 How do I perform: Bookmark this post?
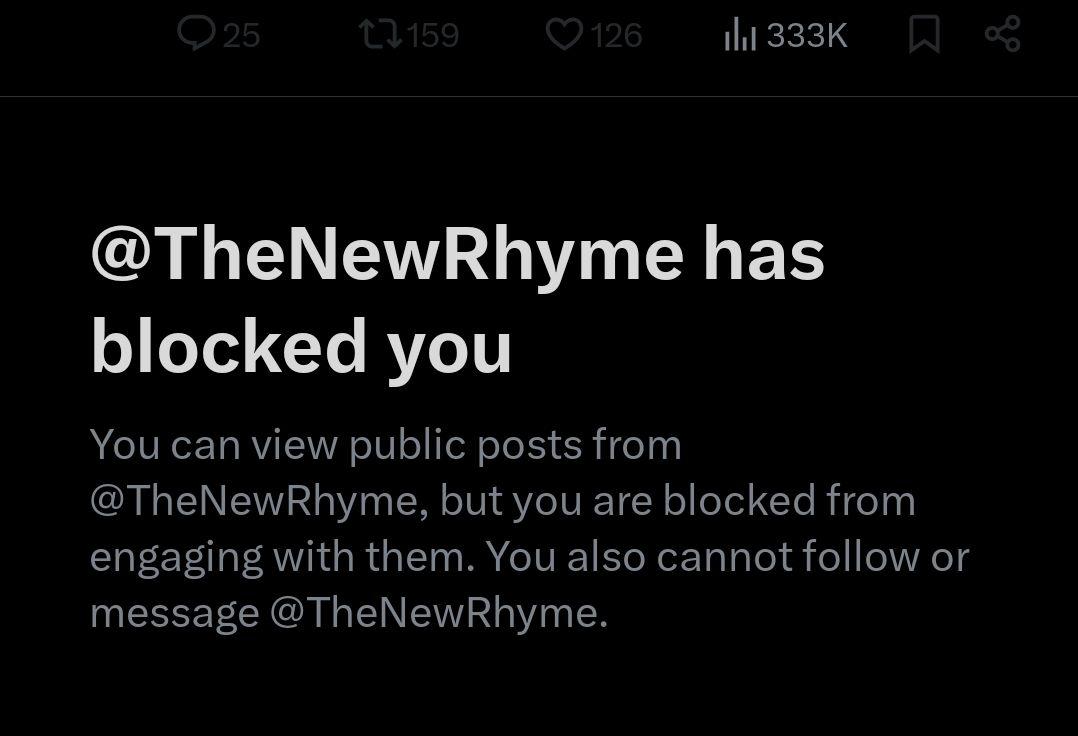tap(924, 36)
